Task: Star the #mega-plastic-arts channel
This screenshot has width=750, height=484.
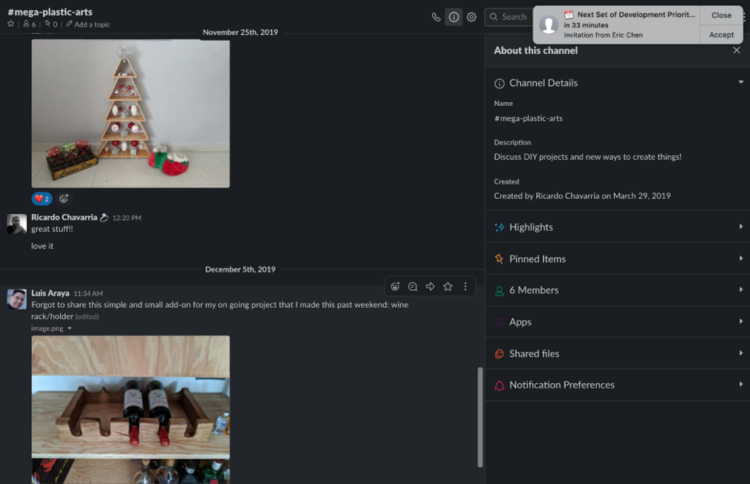Action: tap(11, 23)
